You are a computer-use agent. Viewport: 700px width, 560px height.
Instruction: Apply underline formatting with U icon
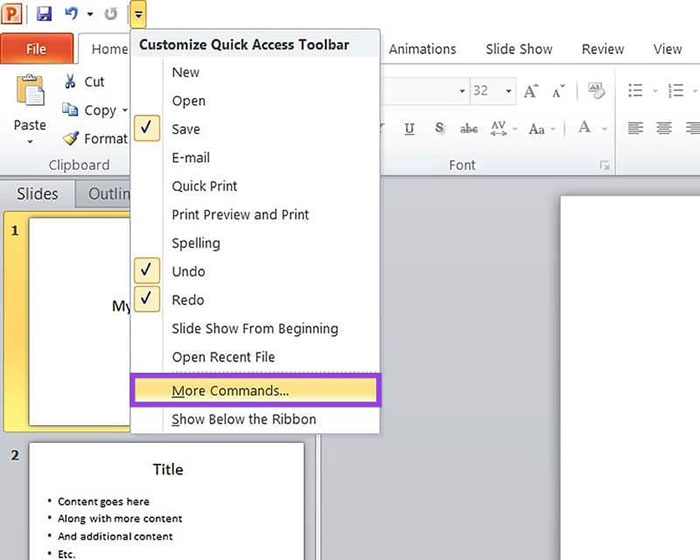(x=409, y=128)
